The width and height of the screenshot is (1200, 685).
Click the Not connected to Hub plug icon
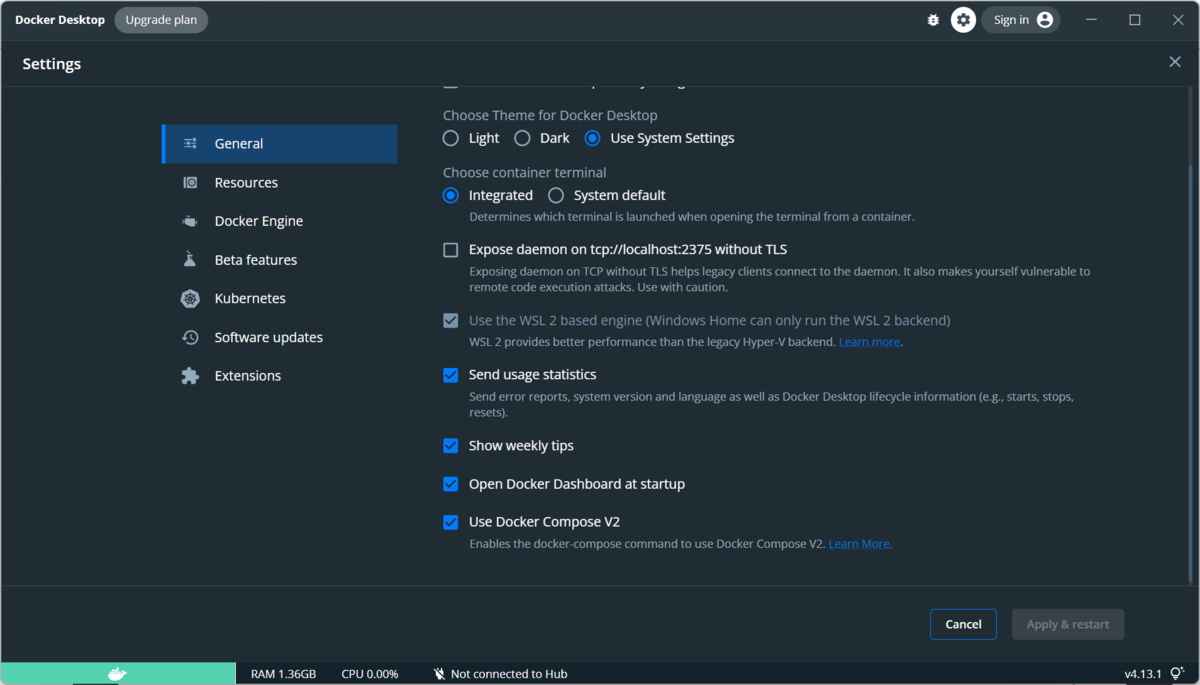(439, 674)
